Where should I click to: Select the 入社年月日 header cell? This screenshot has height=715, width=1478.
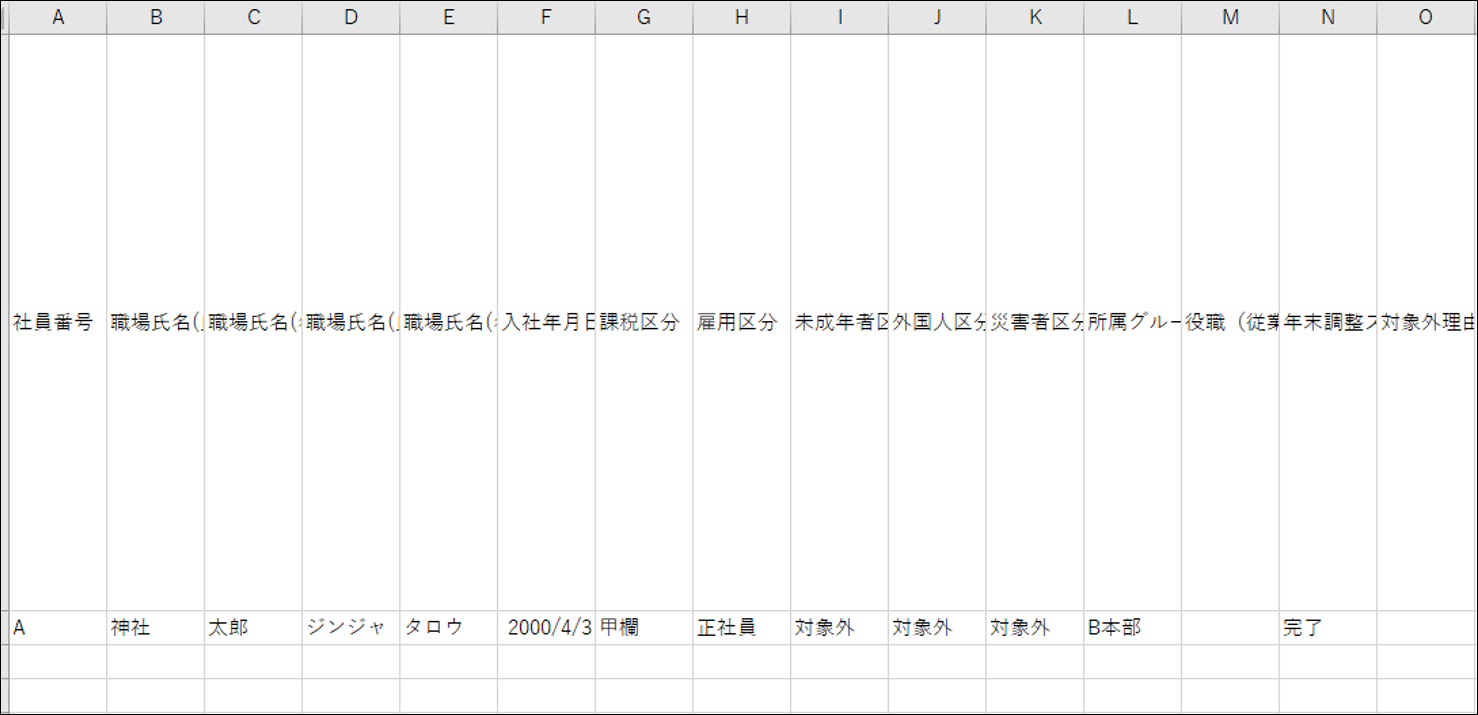[x=546, y=322]
